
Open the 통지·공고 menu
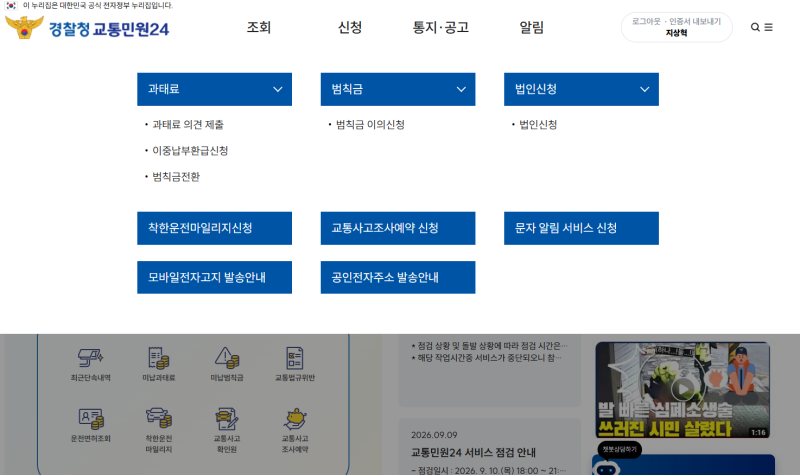coord(441,27)
